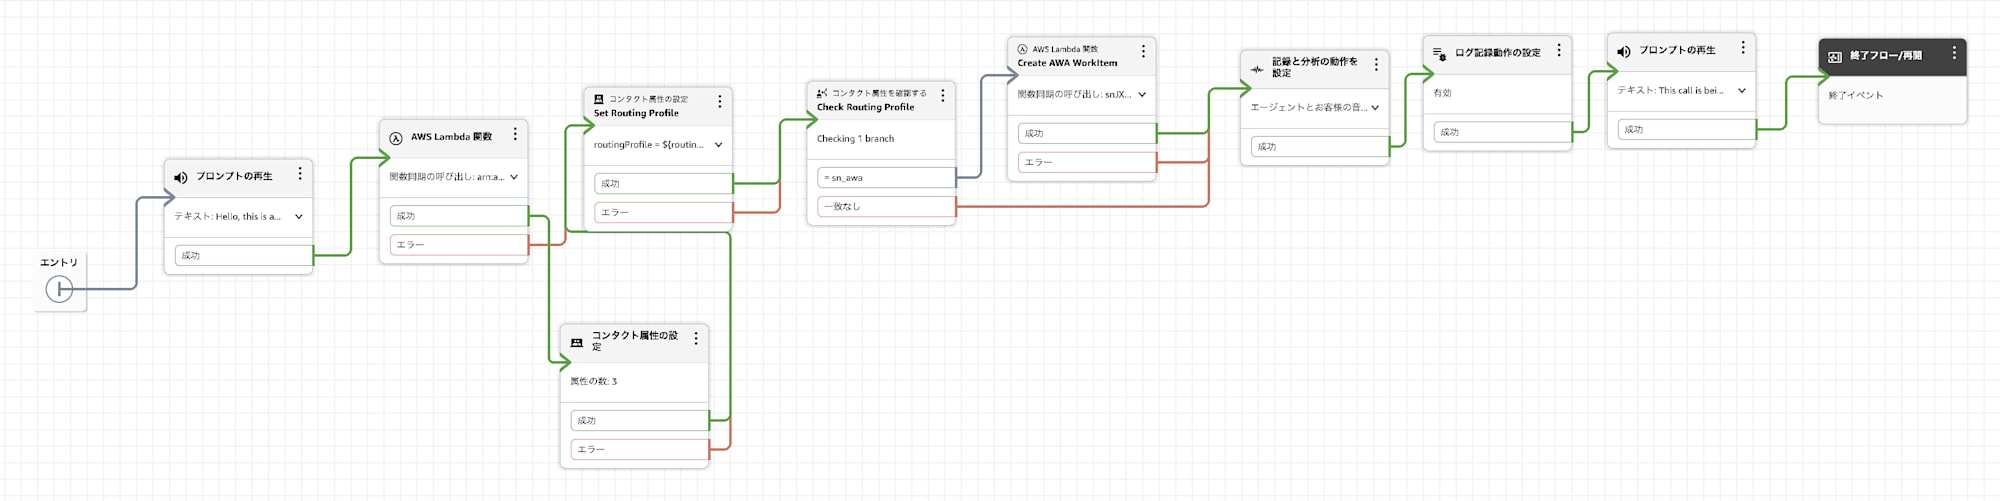Click the Check Routing Profile branch icon

pos(822,93)
